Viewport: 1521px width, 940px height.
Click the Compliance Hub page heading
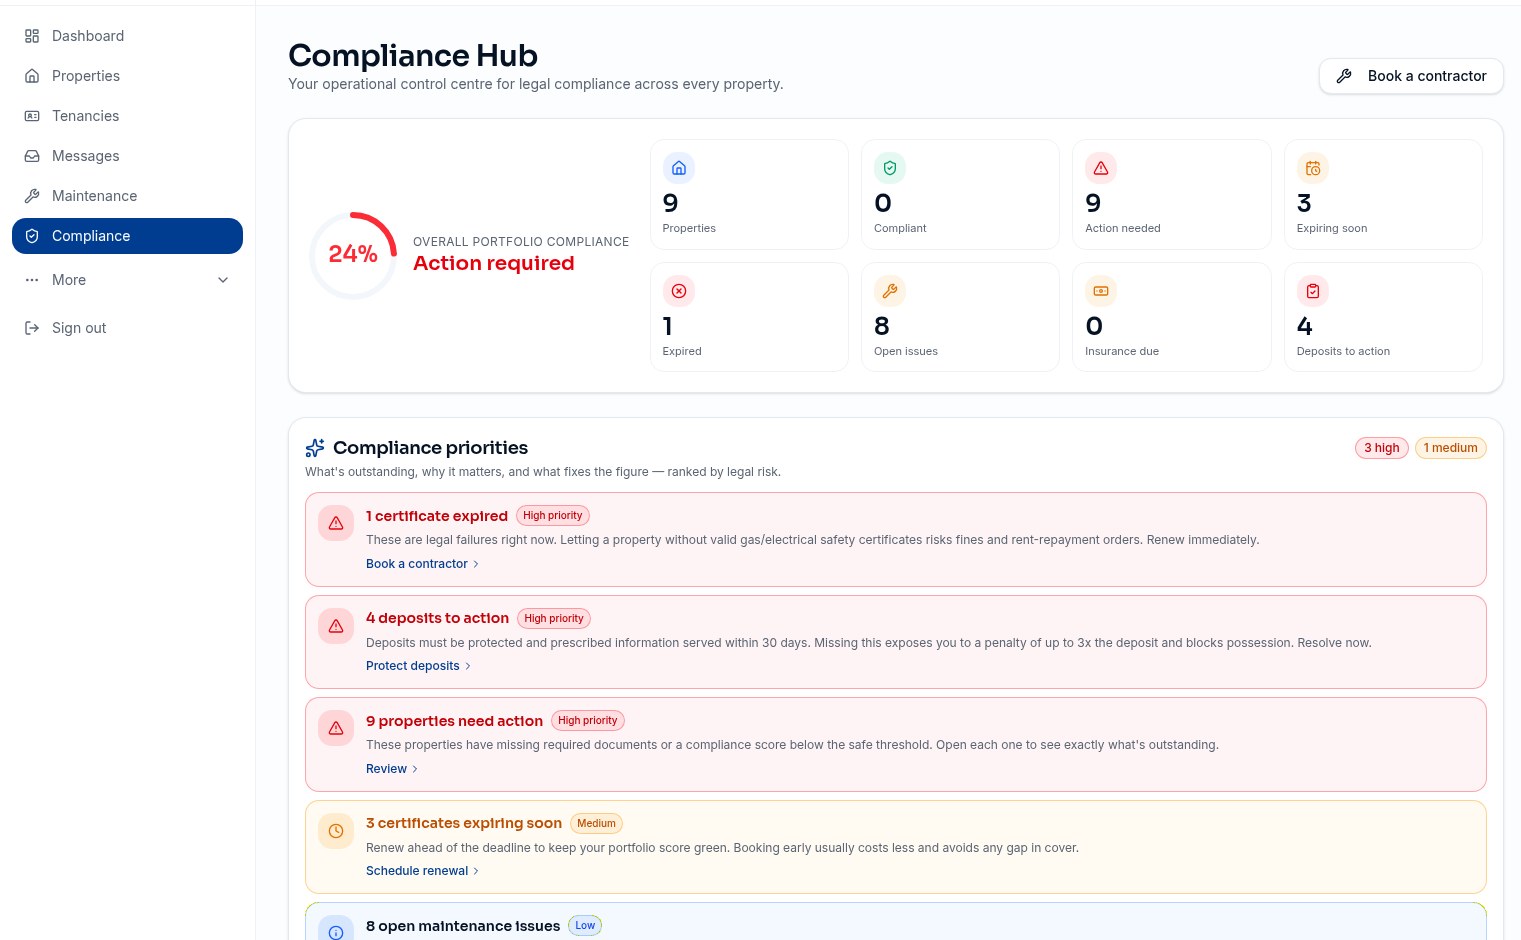(x=413, y=56)
